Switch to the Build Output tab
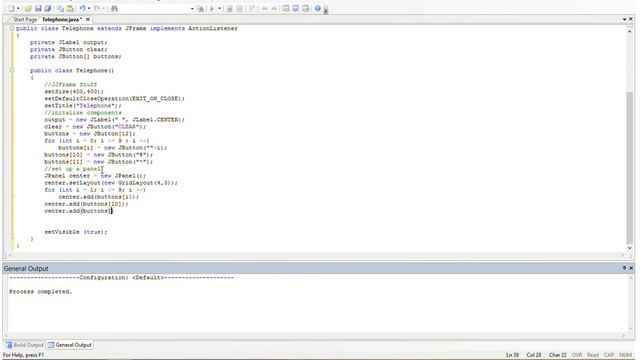Screen dimensions: 640x360 point(24,345)
